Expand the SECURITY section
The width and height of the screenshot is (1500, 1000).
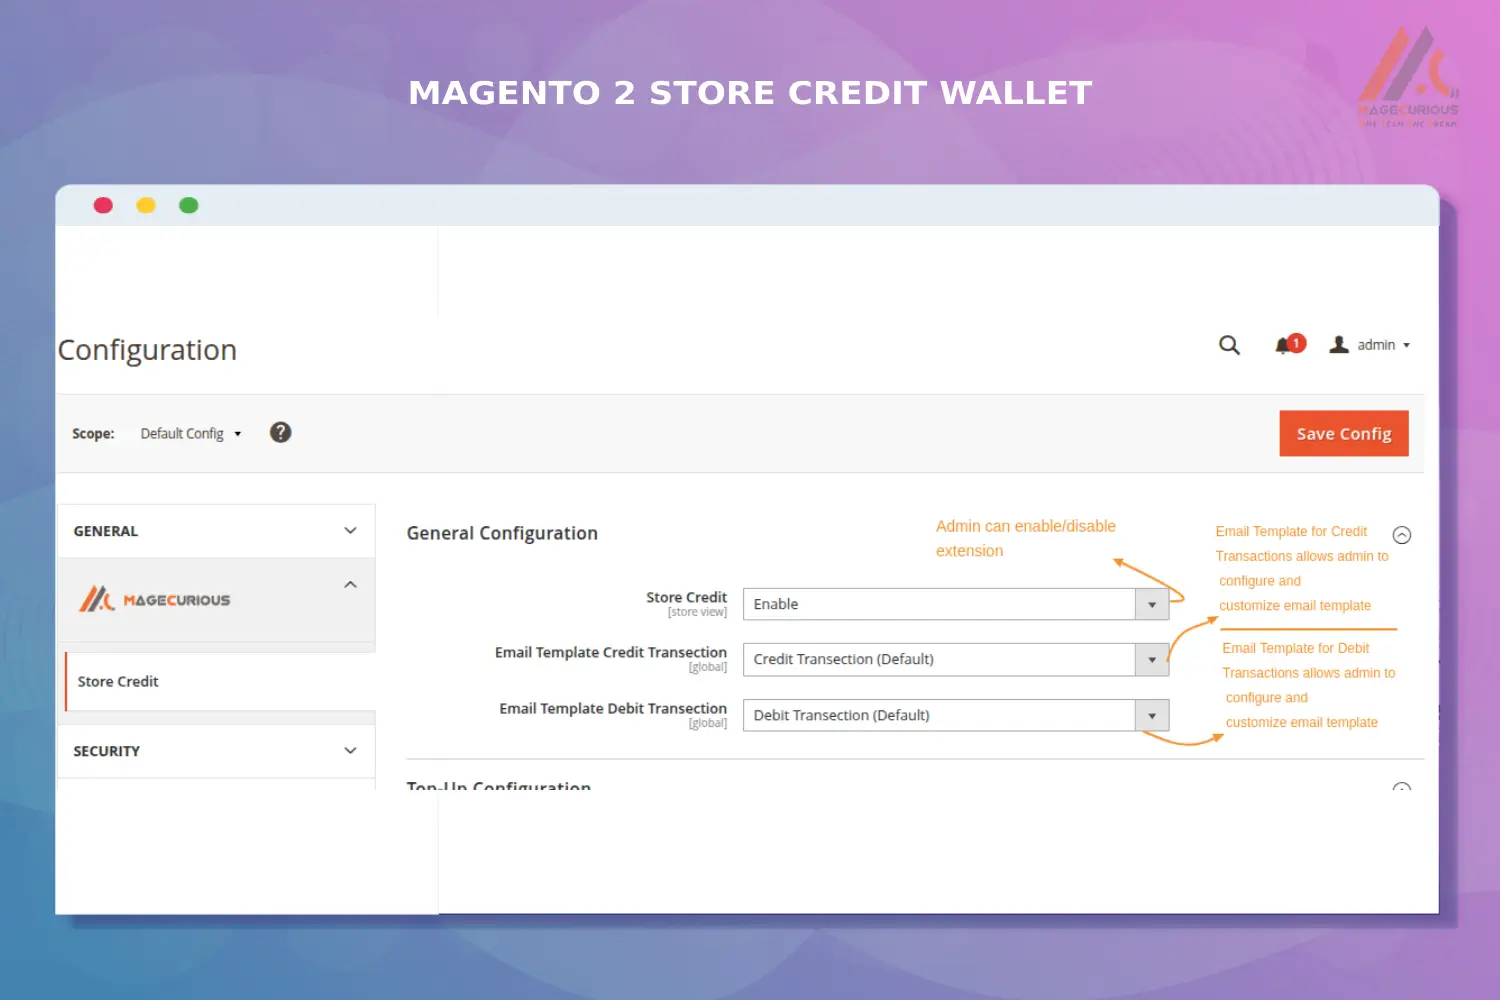tap(350, 750)
